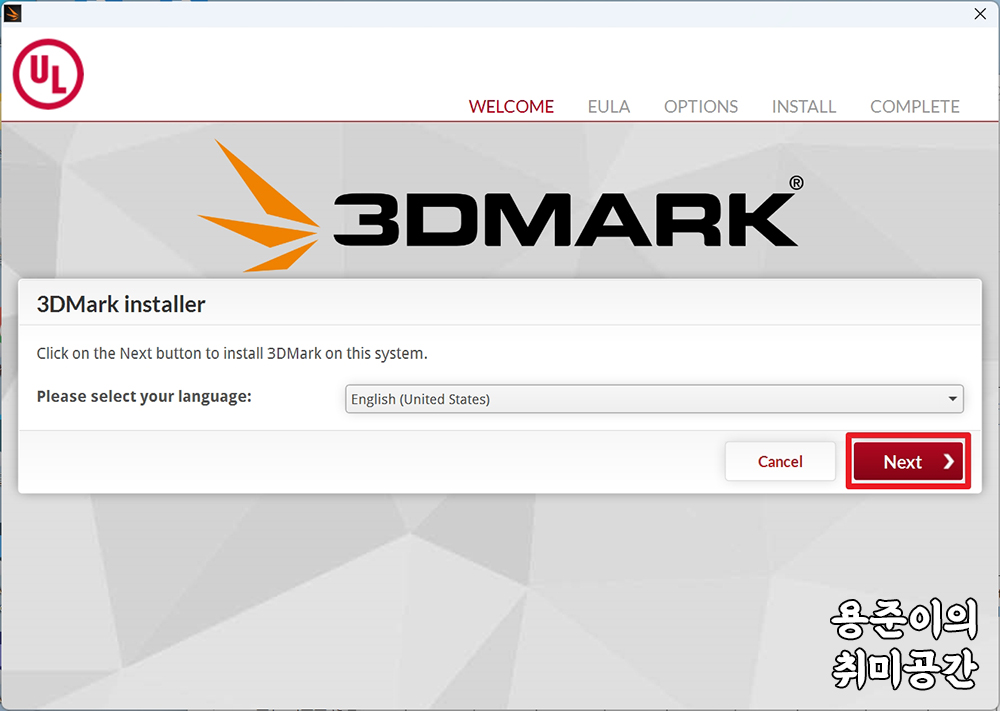Select the WELCOME step tab
The width and height of the screenshot is (1000, 711).
[x=511, y=106]
